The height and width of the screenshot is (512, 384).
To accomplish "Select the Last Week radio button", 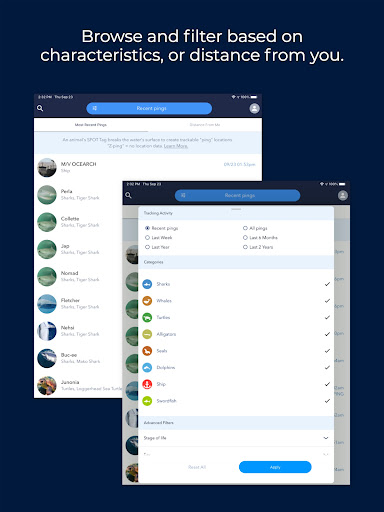I will (x=147, y=238).
